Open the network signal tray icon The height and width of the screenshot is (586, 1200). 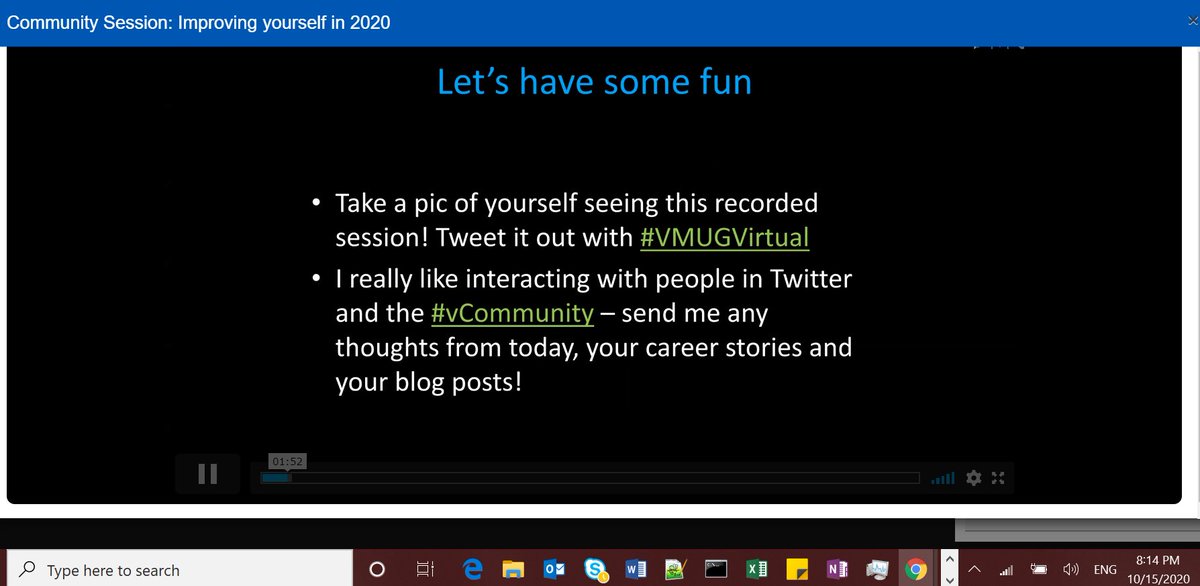(x=1007, y=571)
